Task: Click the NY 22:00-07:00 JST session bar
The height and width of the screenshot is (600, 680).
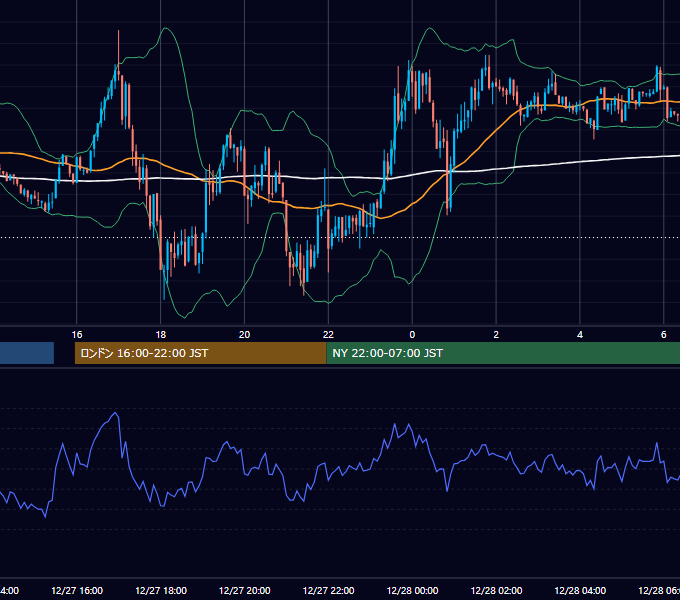Action: click(x=503, y=353)
